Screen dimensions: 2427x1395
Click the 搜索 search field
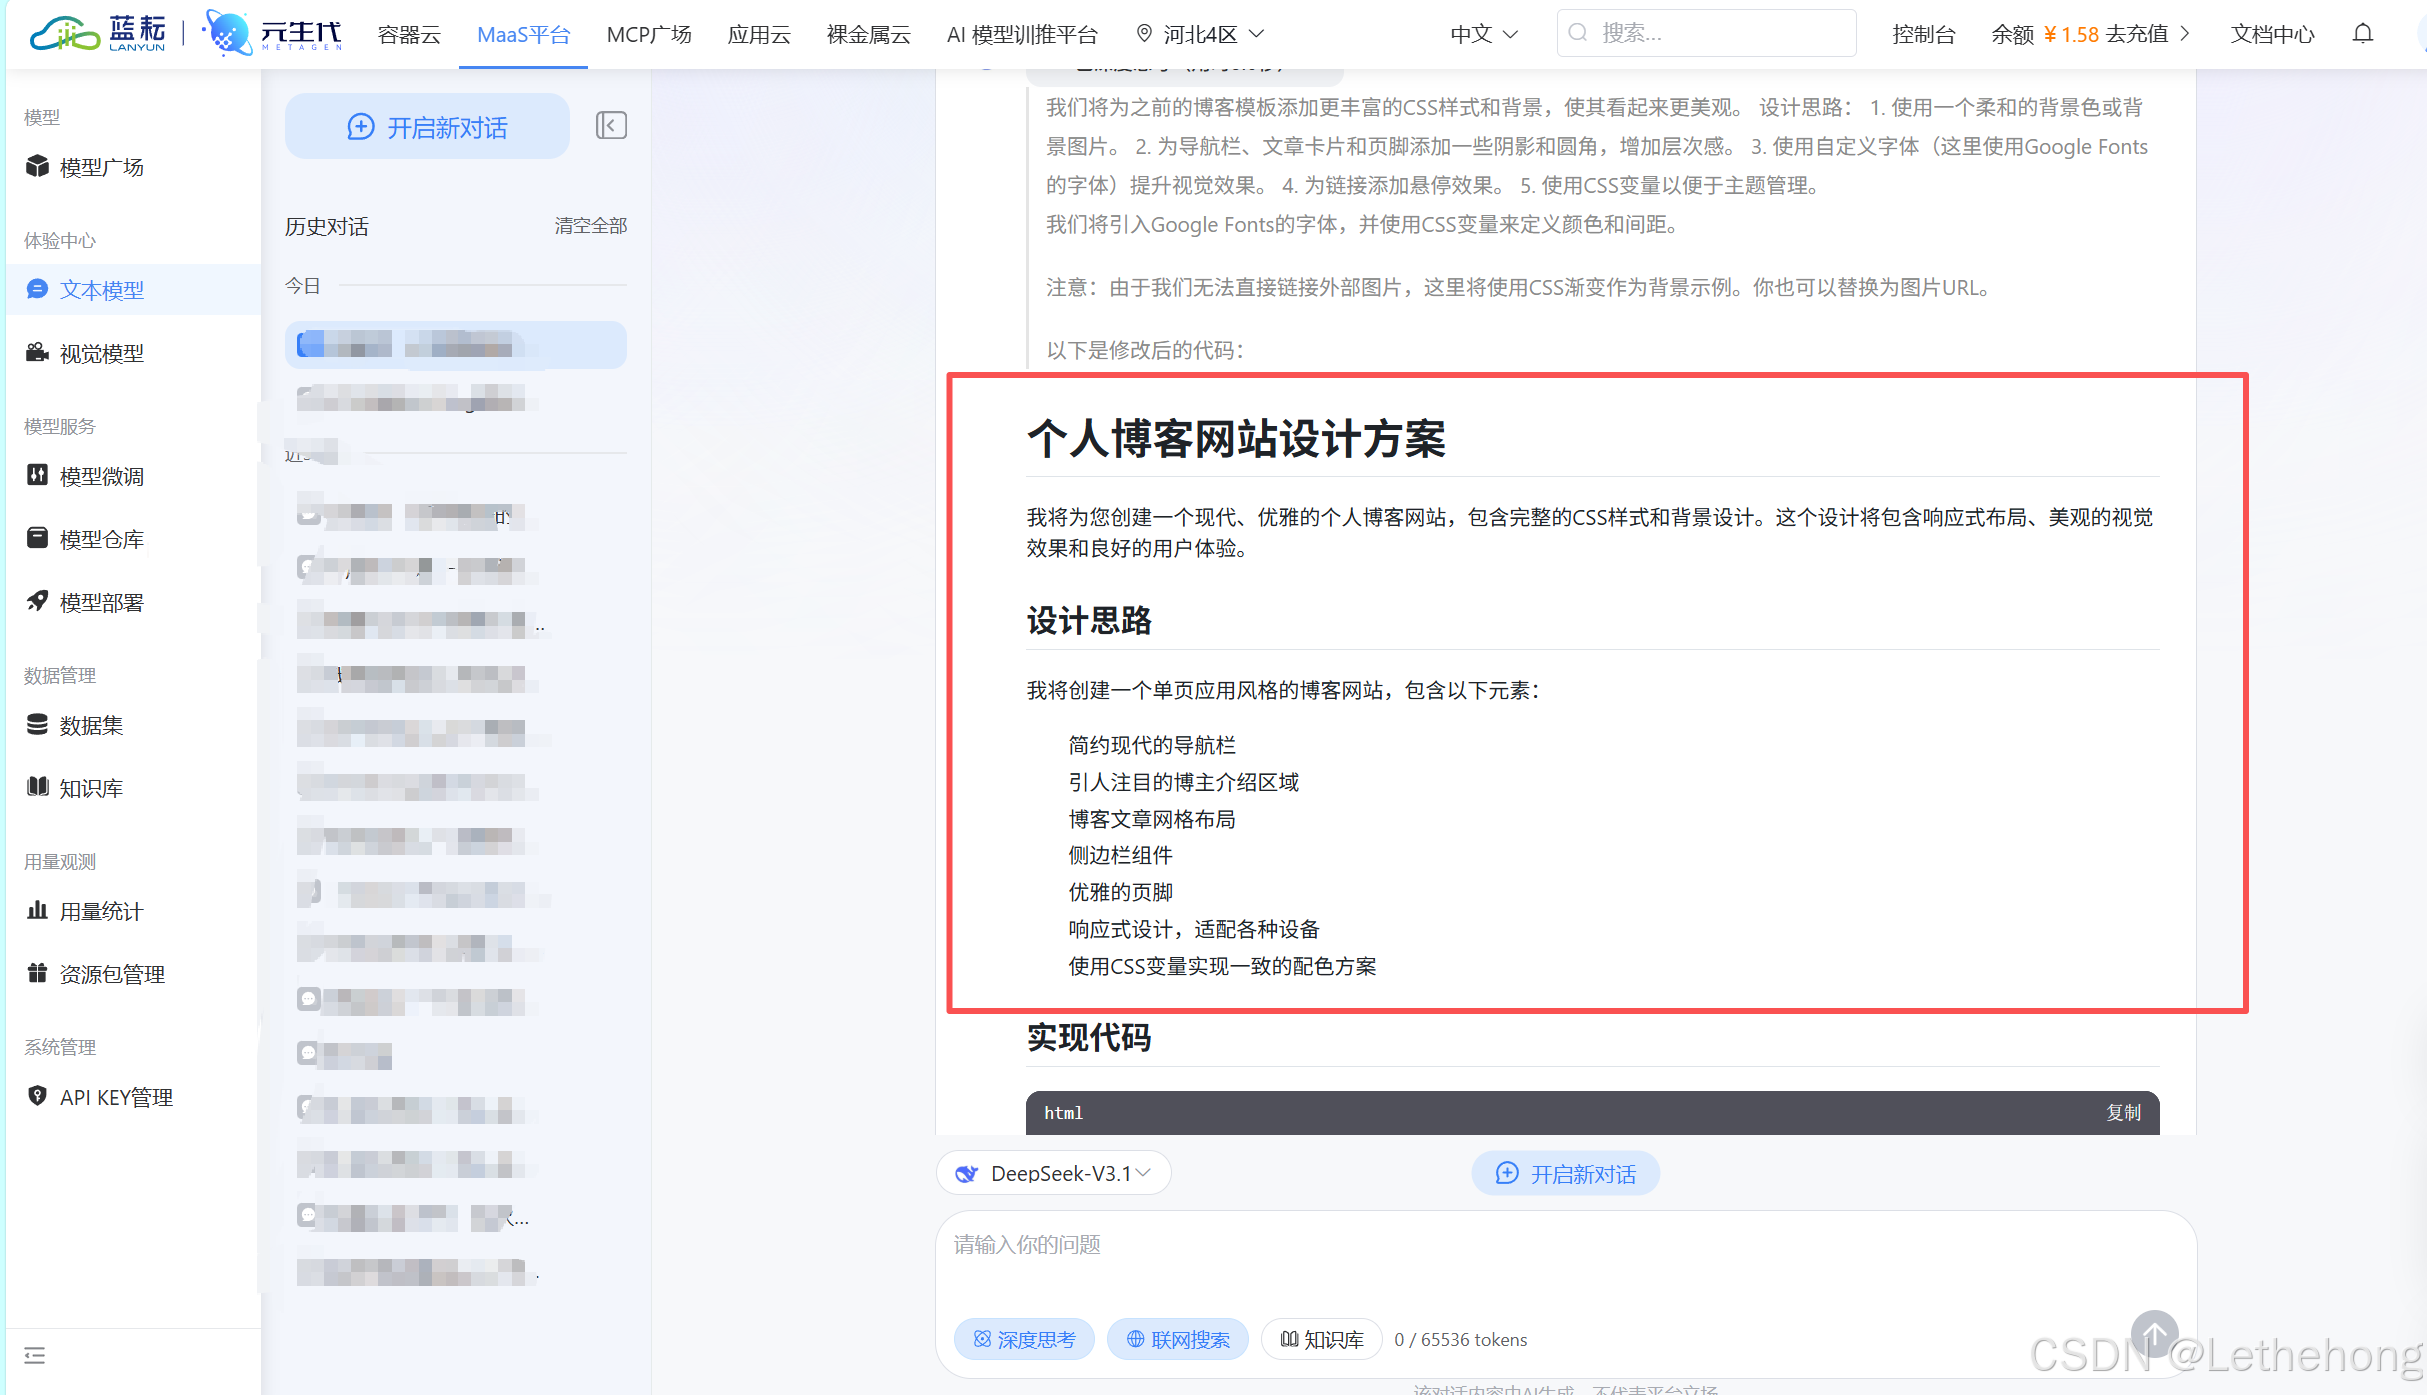pyautogui.click(x=1706, y=33)
